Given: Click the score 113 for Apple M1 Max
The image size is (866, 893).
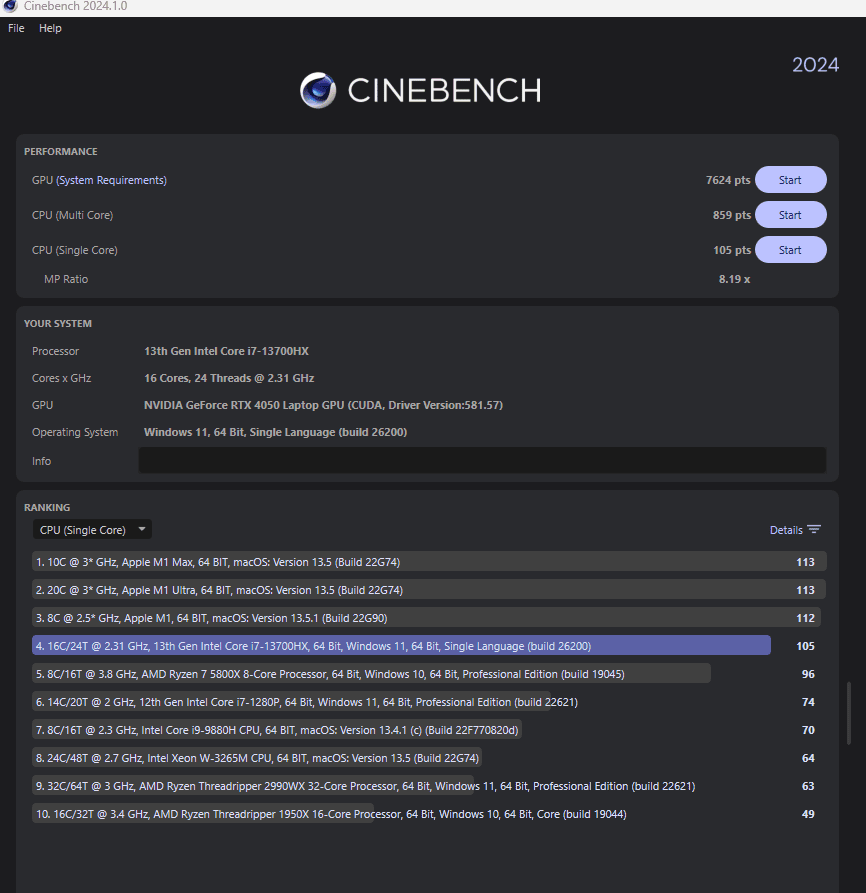Looking at the screenshot, I should [805, 562].
